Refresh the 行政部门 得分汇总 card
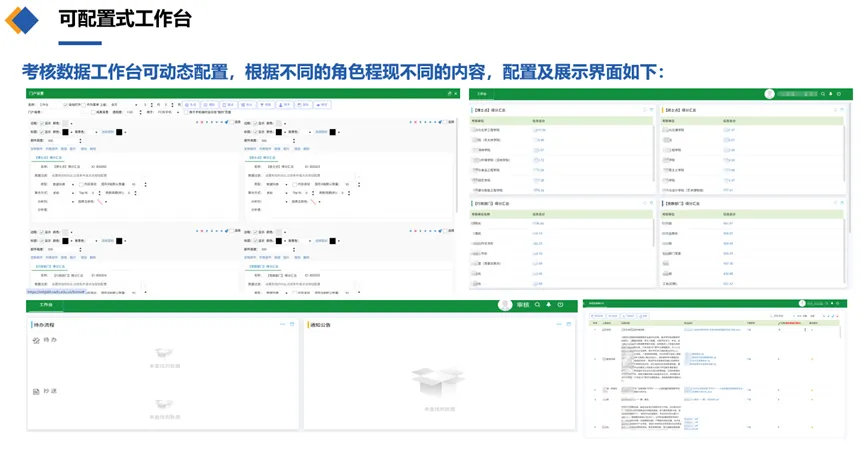865x452 pixels. [644, 203]
